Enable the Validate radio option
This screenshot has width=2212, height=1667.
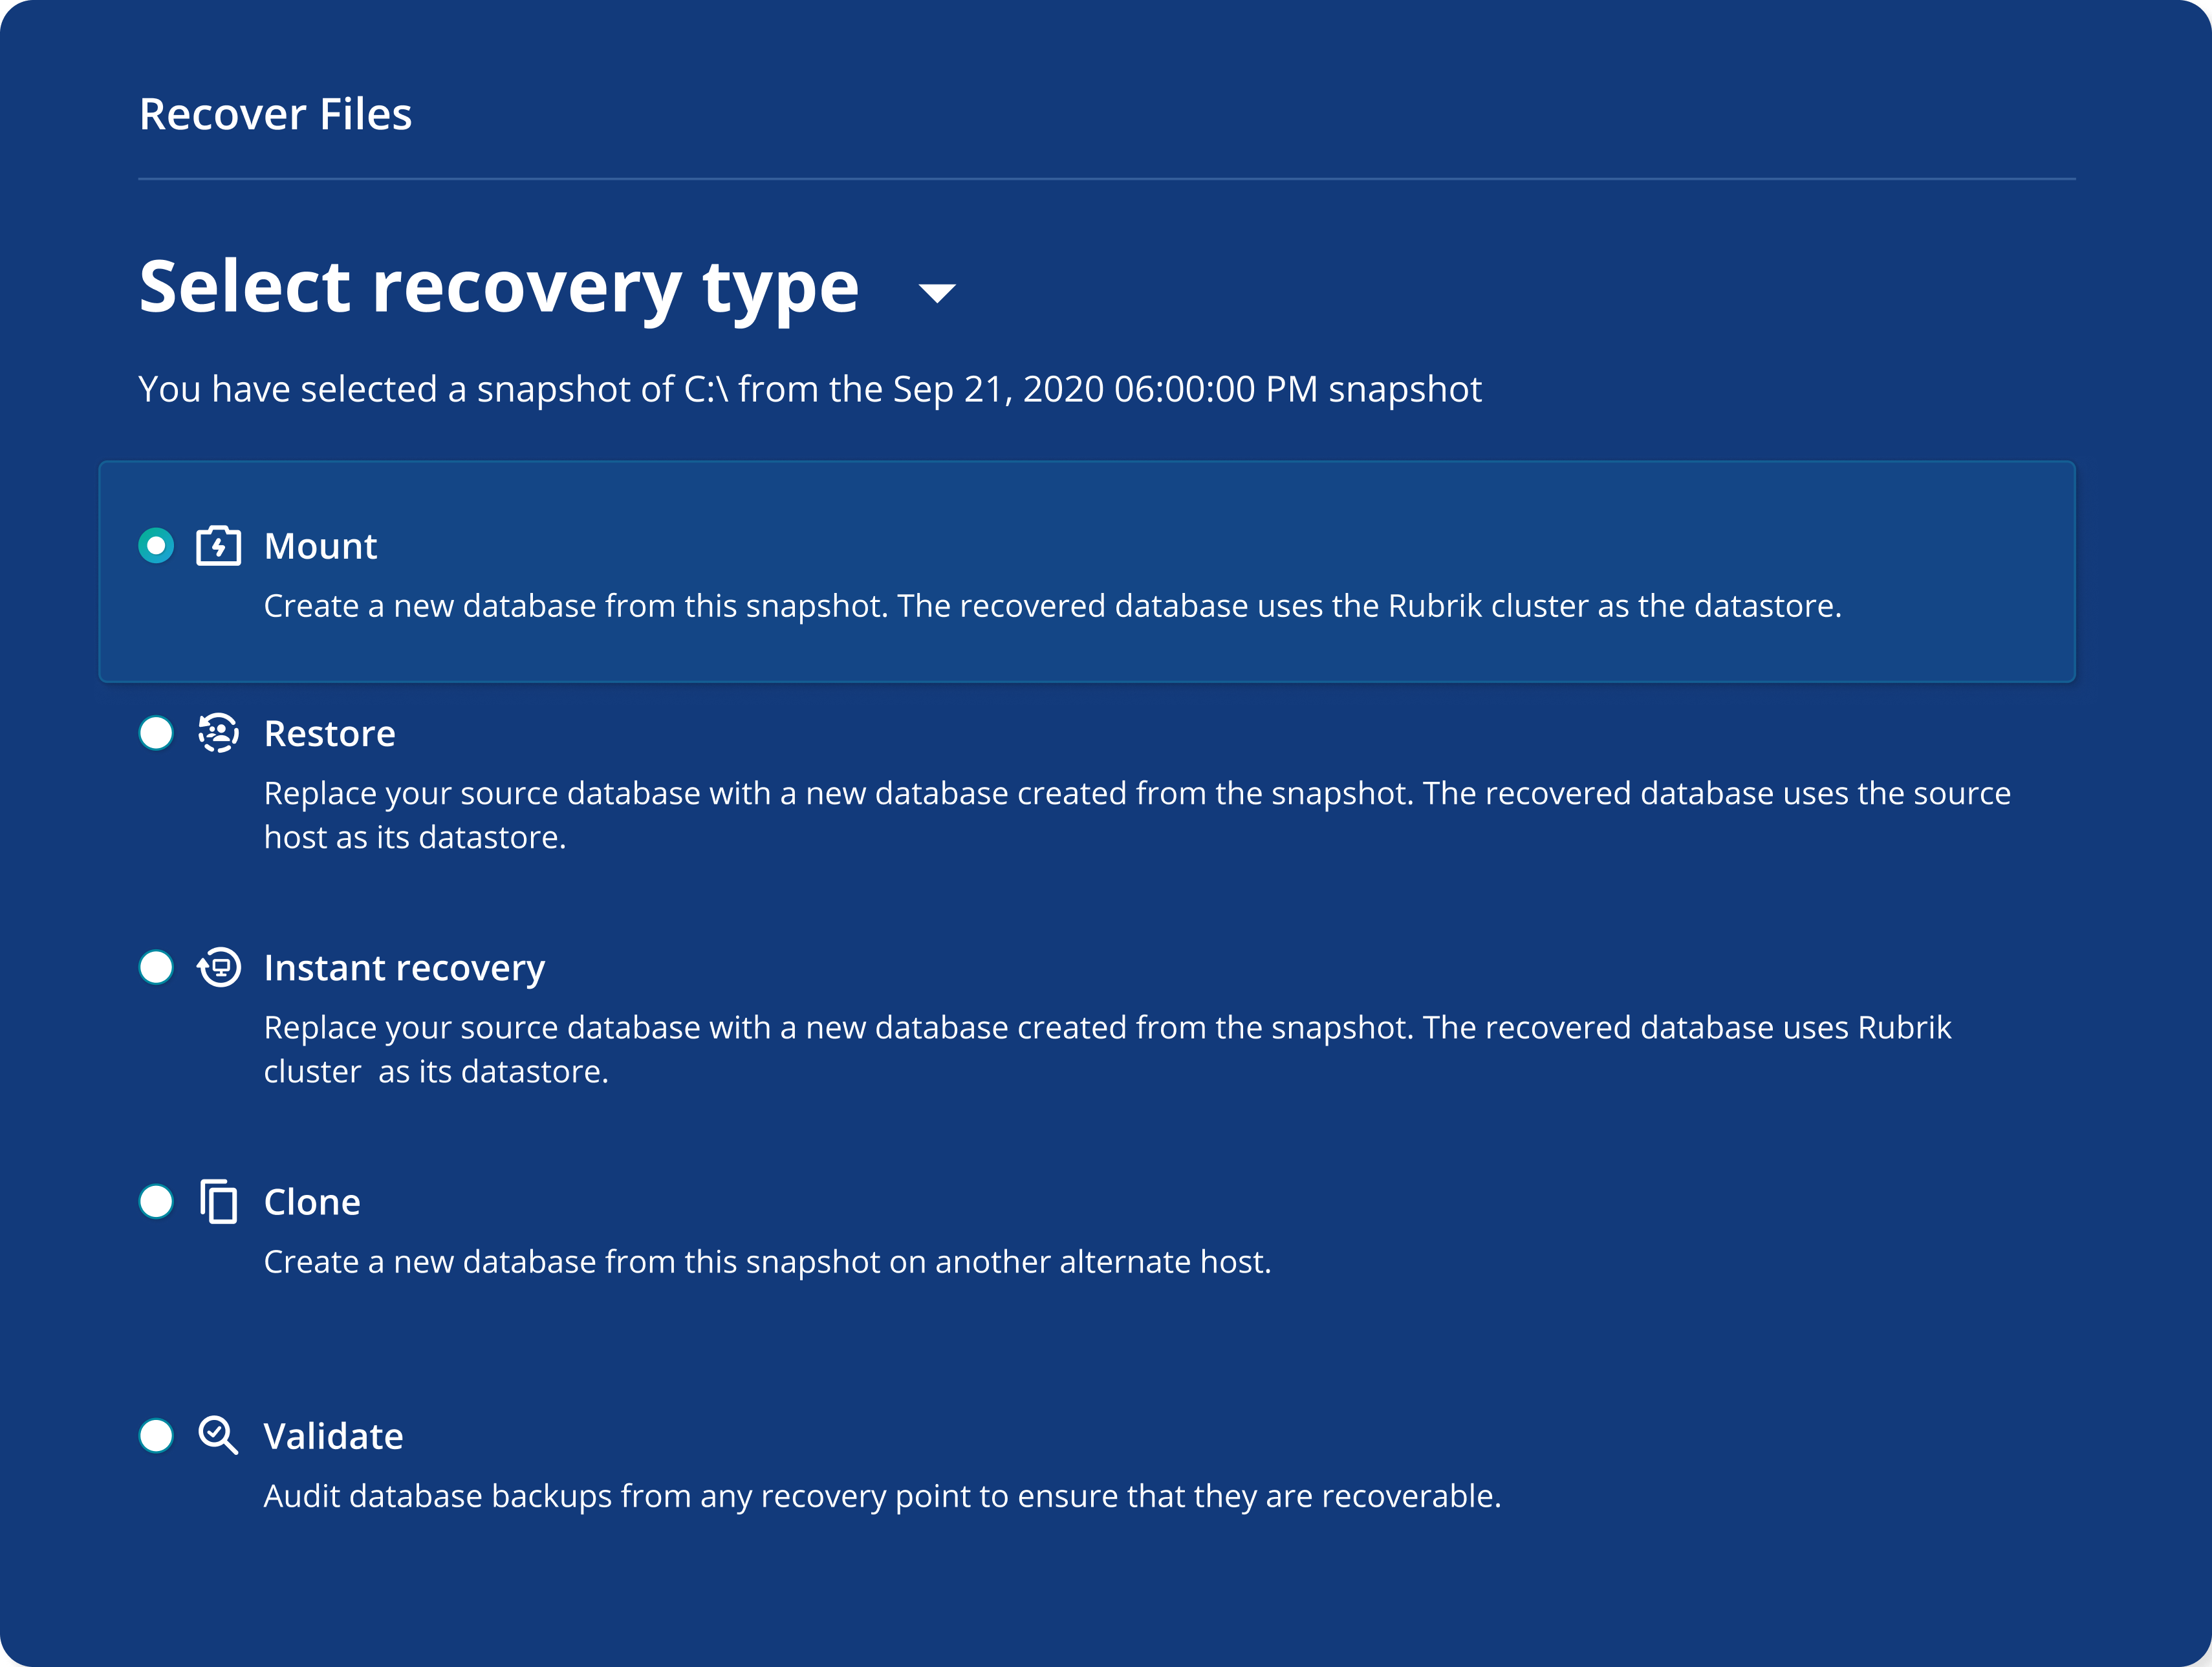156,1435
